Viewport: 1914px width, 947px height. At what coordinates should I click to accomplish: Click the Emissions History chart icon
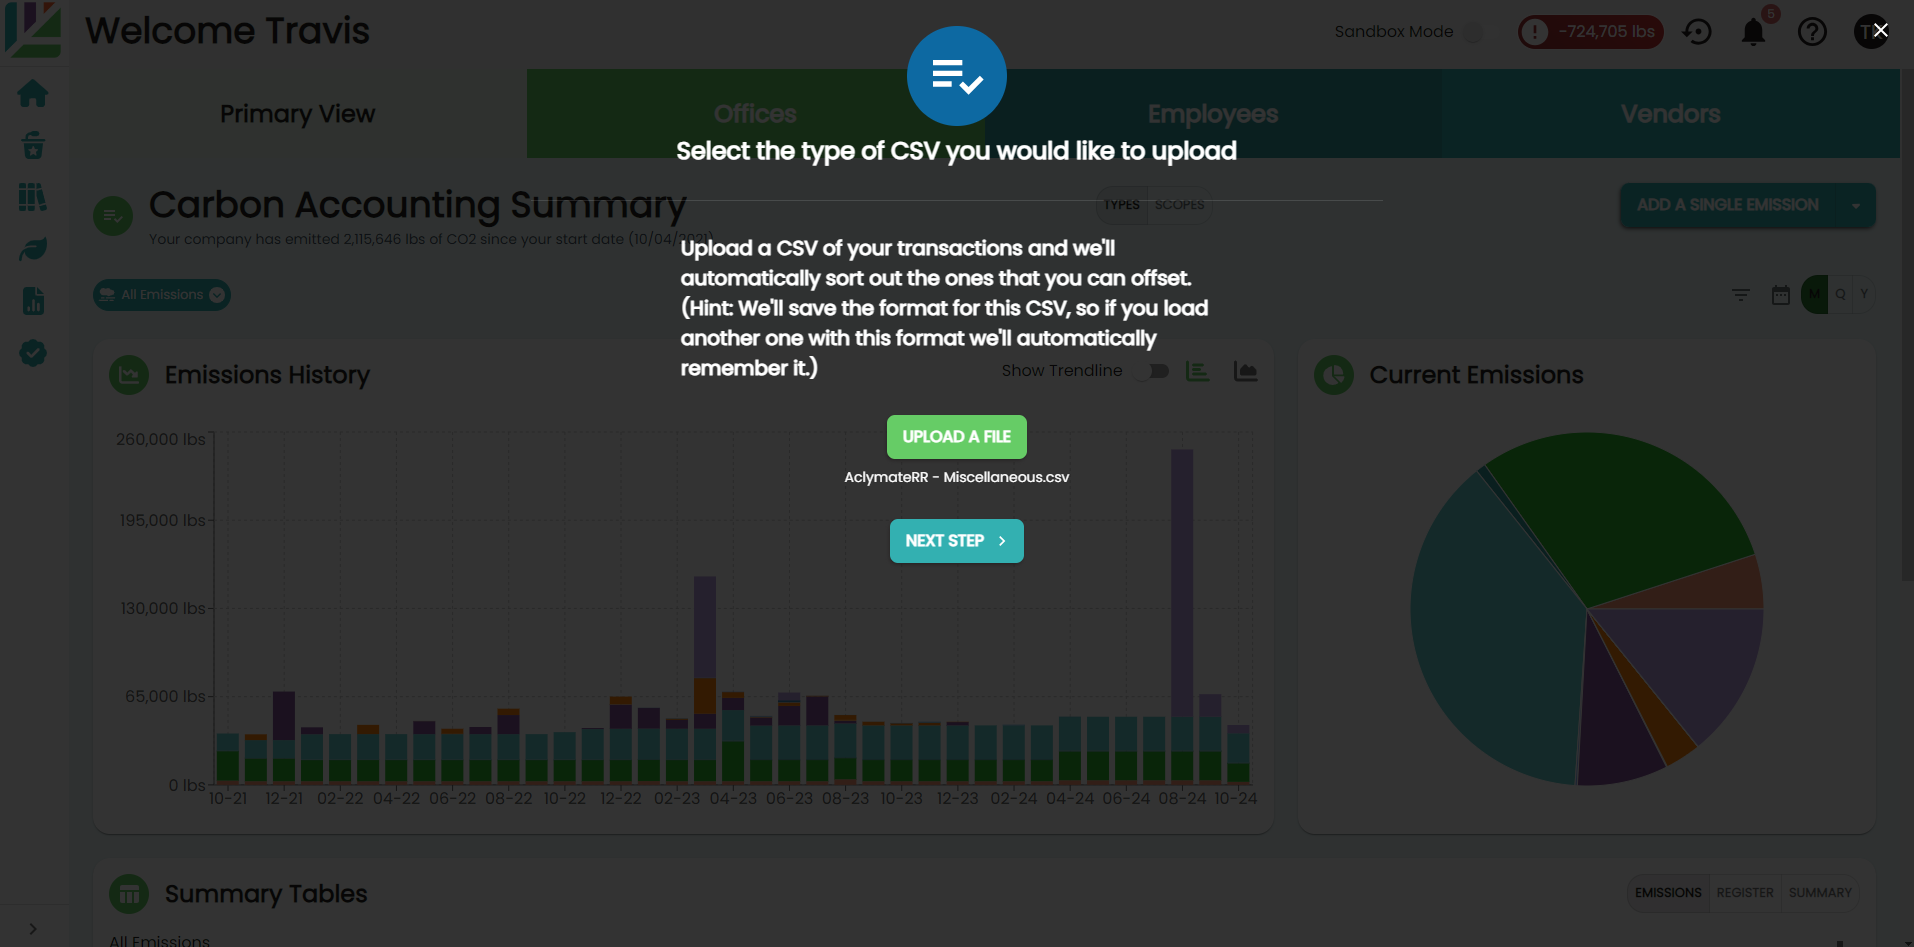129,375
